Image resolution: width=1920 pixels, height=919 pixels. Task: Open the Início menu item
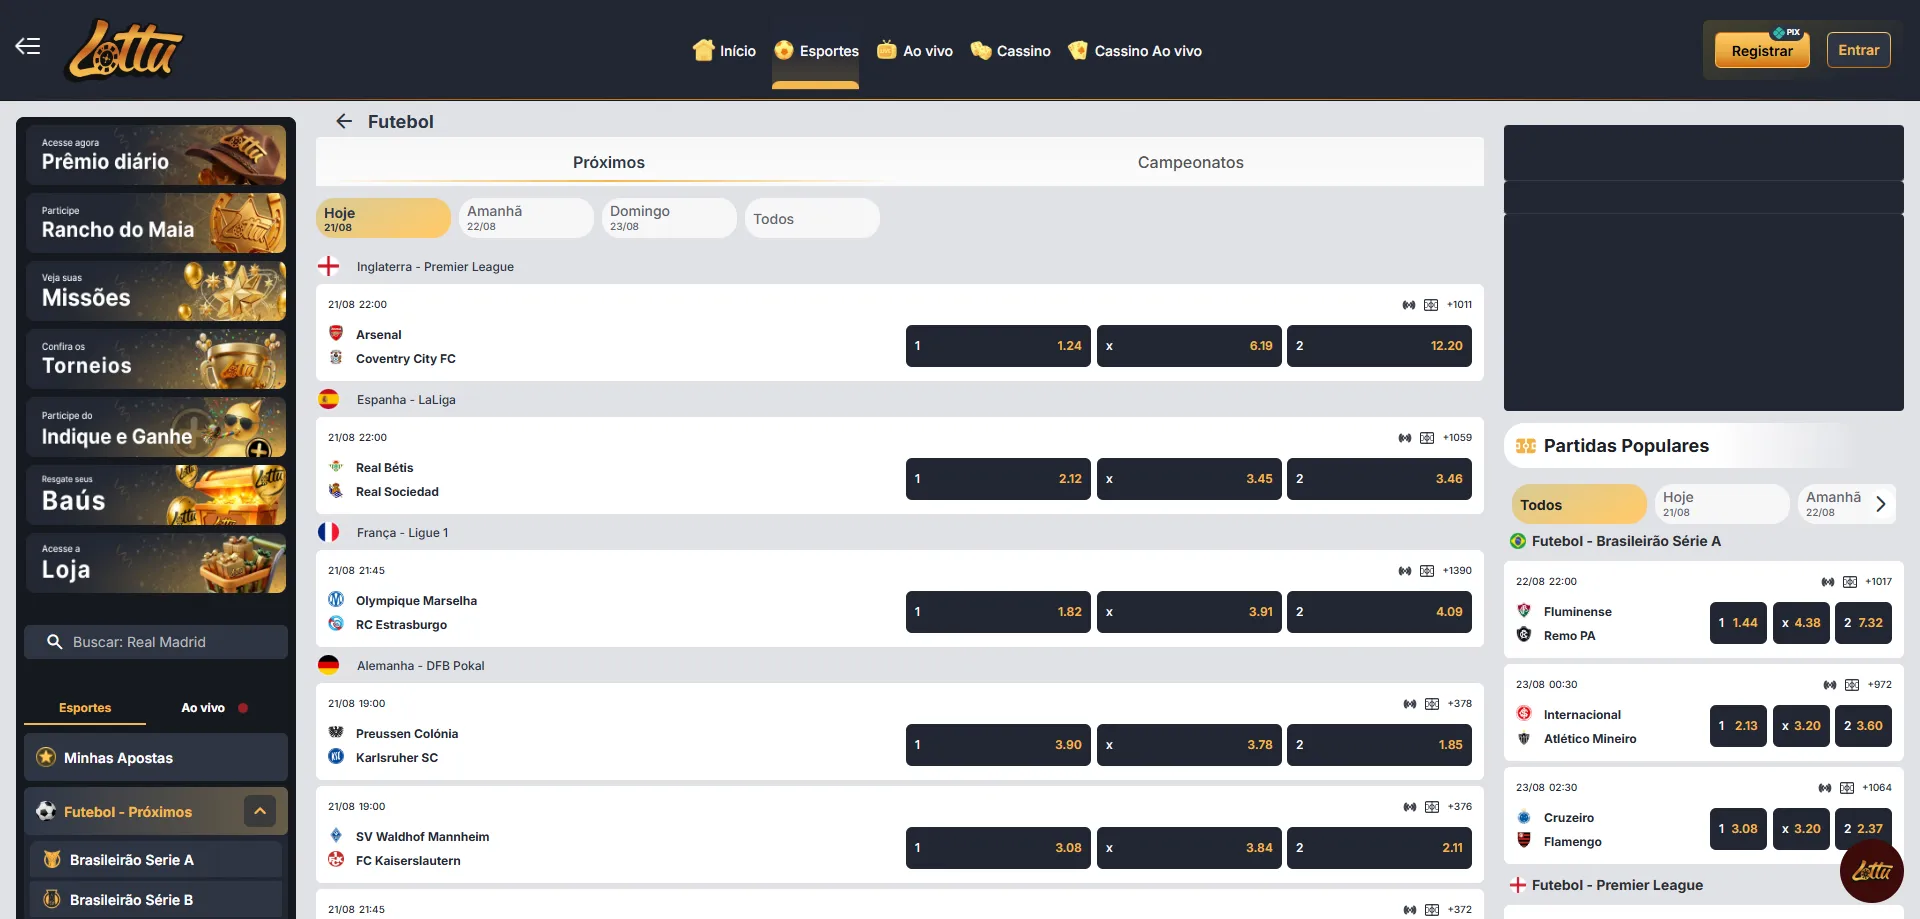(x=724, y=51)
